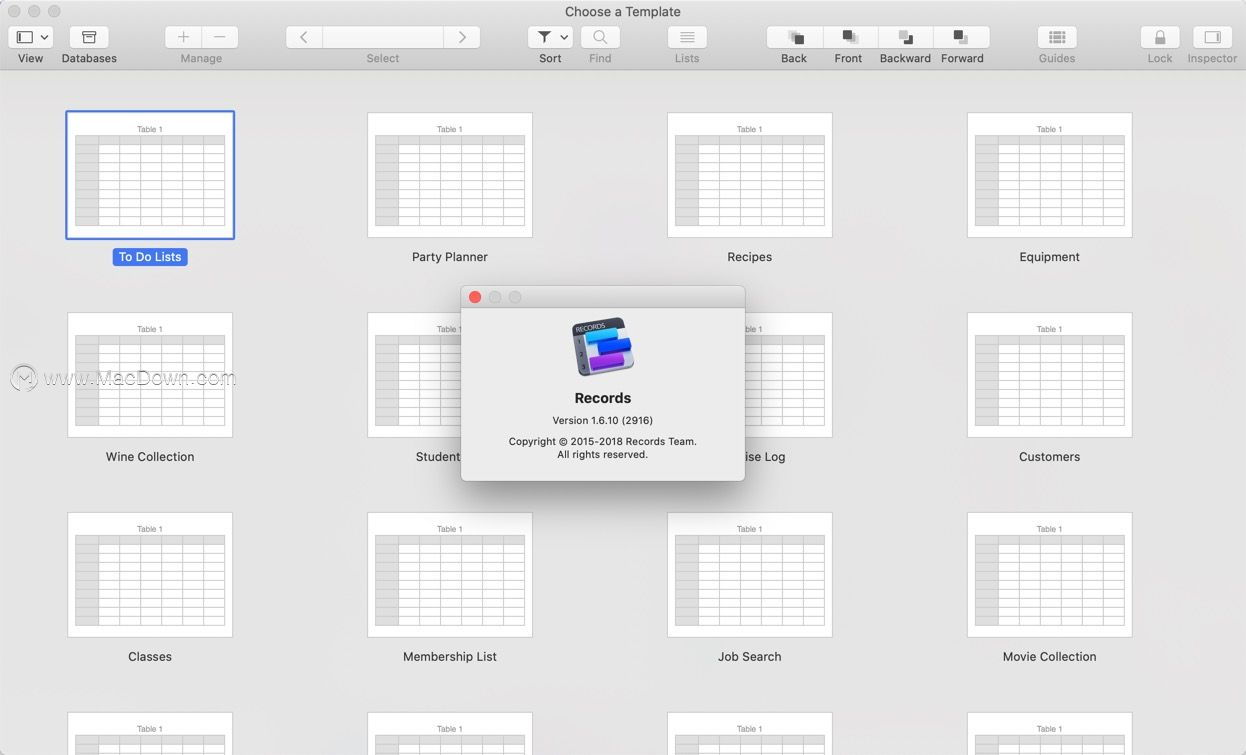Select the Customers template thumbnail
This screenshot has width=1246, height=755.
1050,375
